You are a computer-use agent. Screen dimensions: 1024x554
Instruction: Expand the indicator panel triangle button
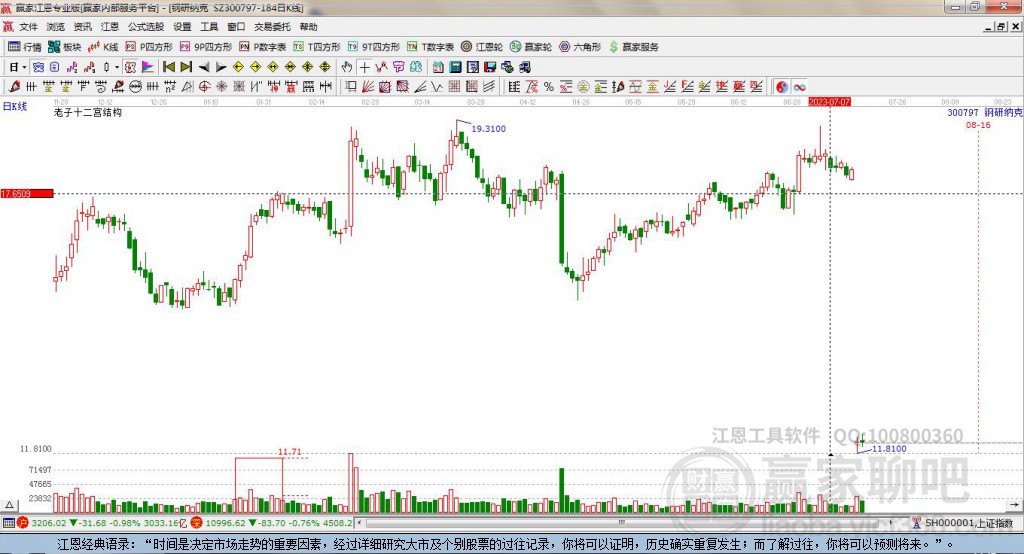pyautogui.click(x=9, y=505)
